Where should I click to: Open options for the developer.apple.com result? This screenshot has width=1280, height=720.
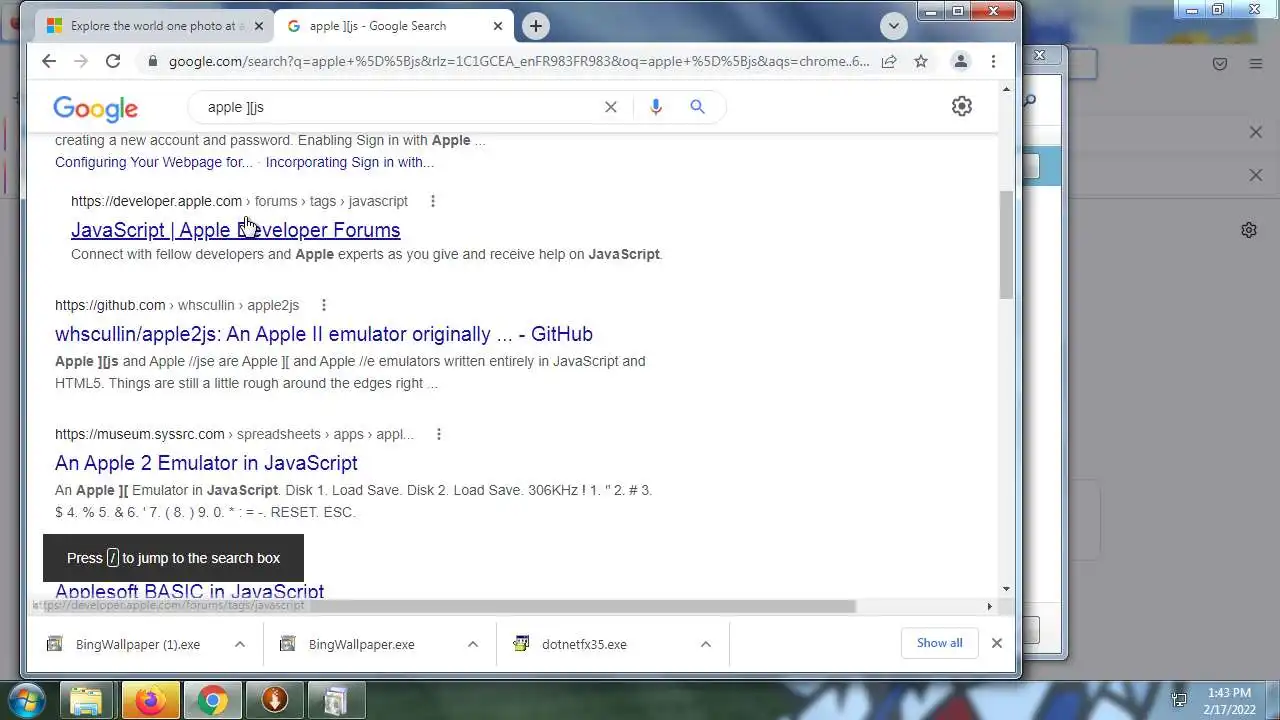point(433,201)
